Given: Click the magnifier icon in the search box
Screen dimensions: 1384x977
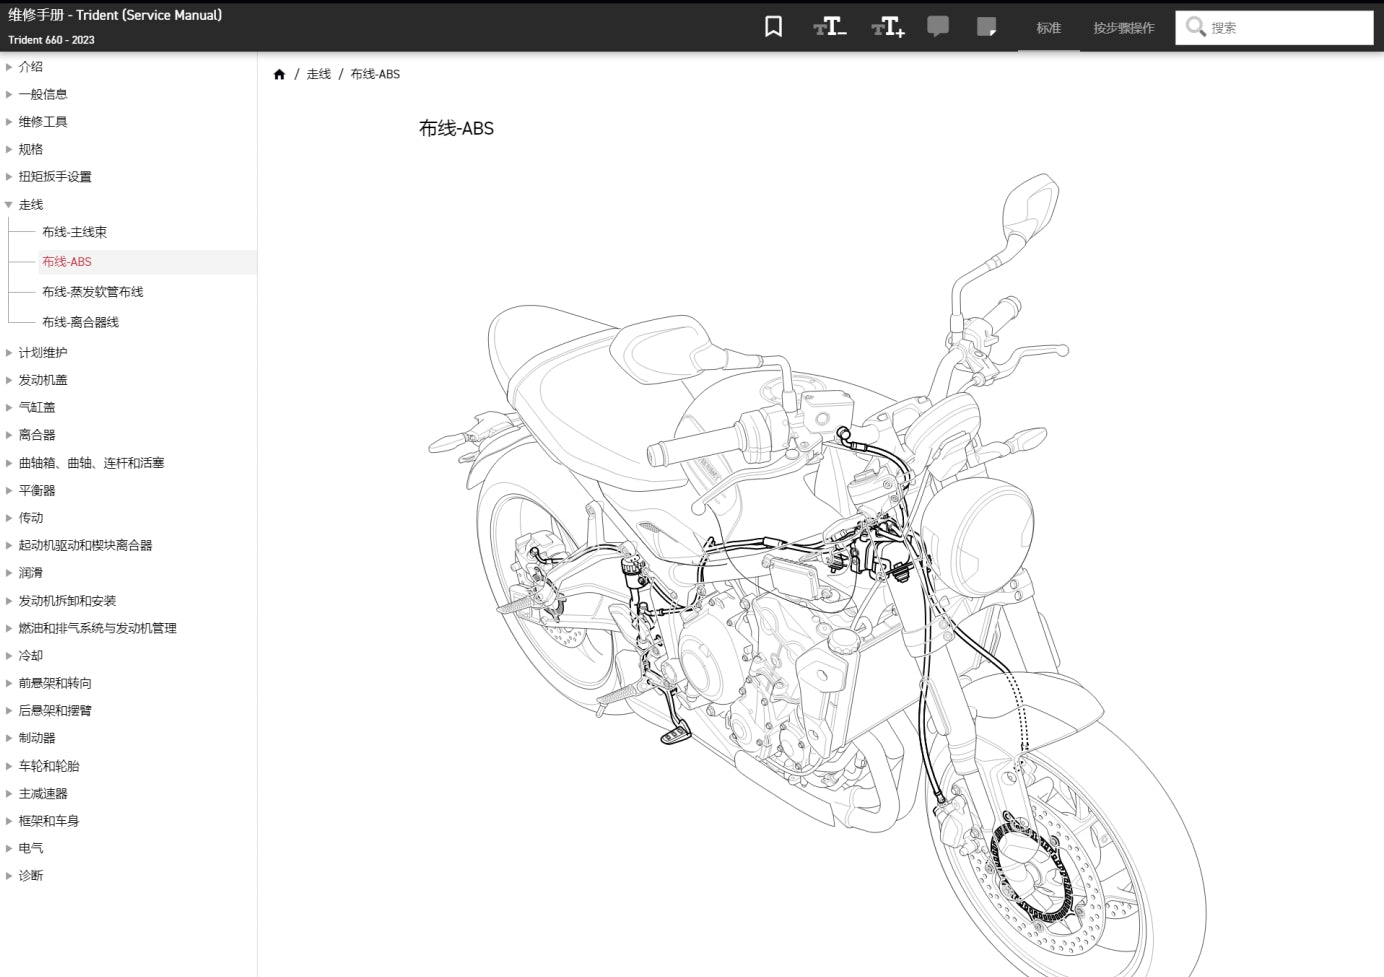Looking at the screenshot, I should point(1196,27).
